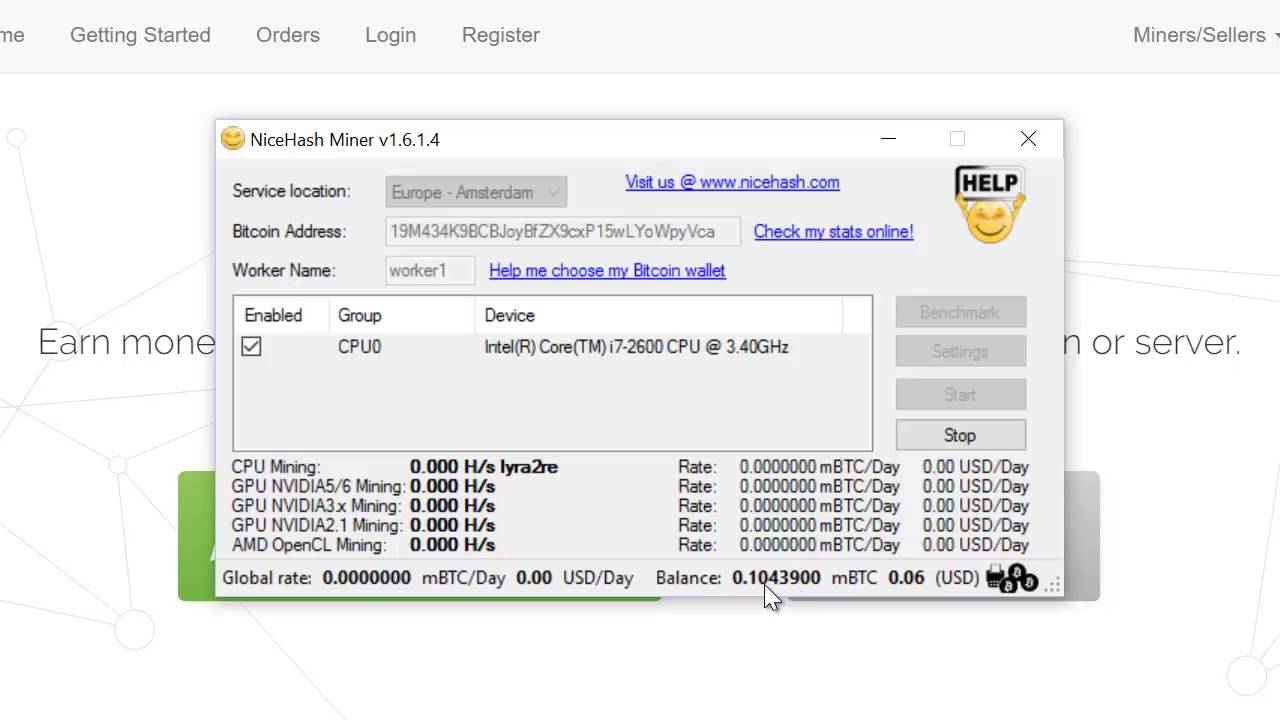Screen dimensions: 1280x720
Task: Minimize the NiceHash Miner window
Action: click(x=888, y=139)
